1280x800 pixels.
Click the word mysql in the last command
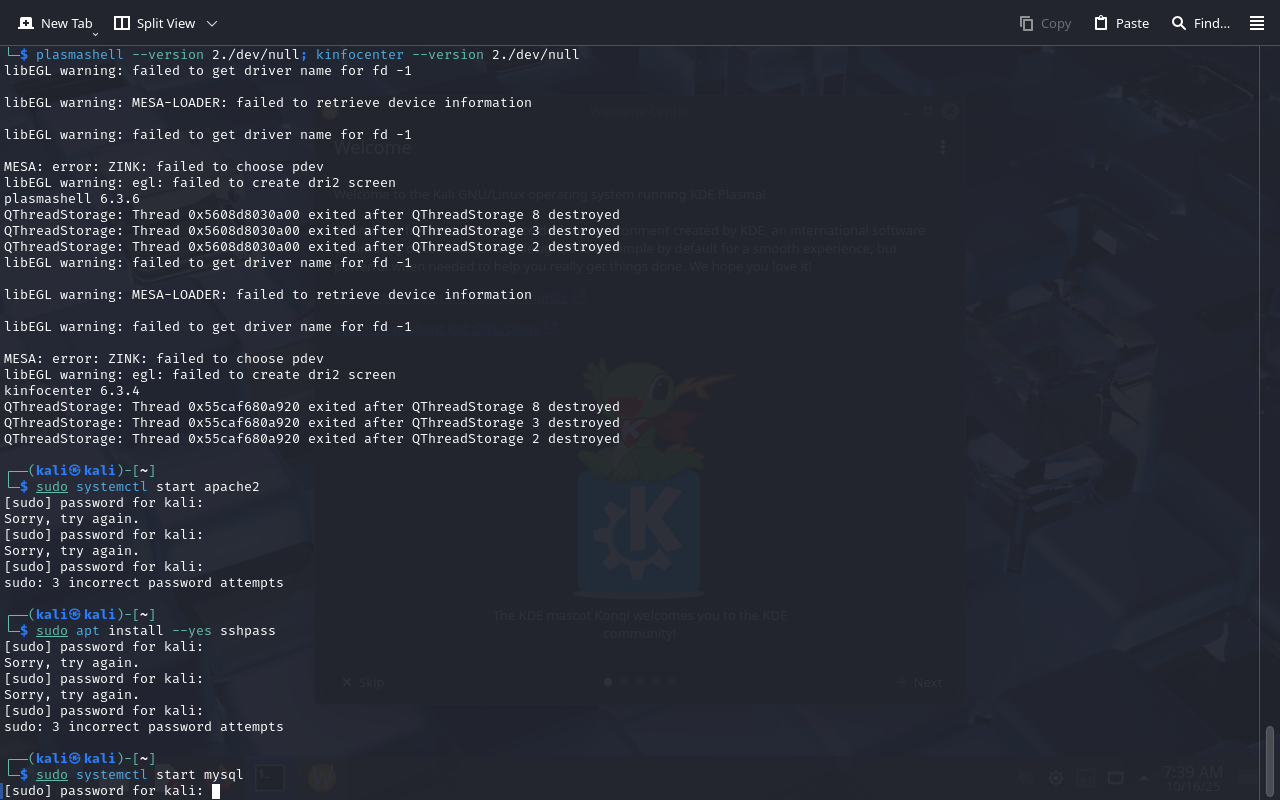223,775
